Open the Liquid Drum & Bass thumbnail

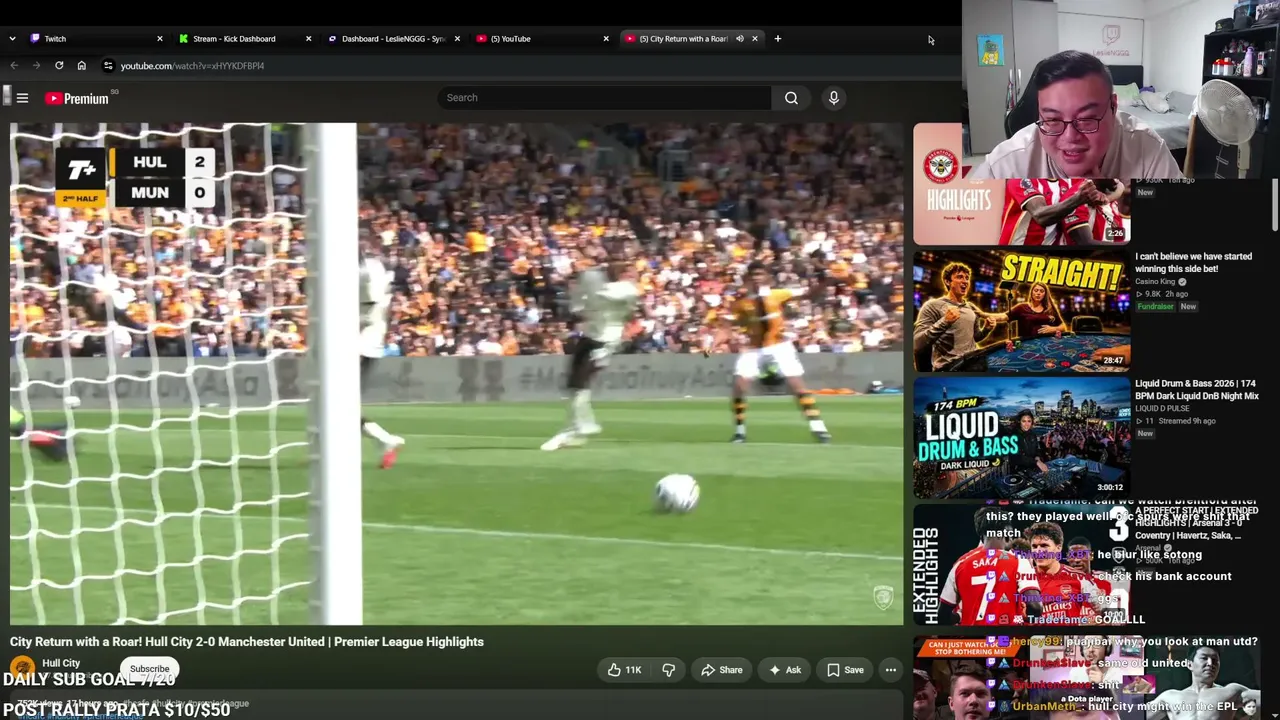click(1022, 438)
